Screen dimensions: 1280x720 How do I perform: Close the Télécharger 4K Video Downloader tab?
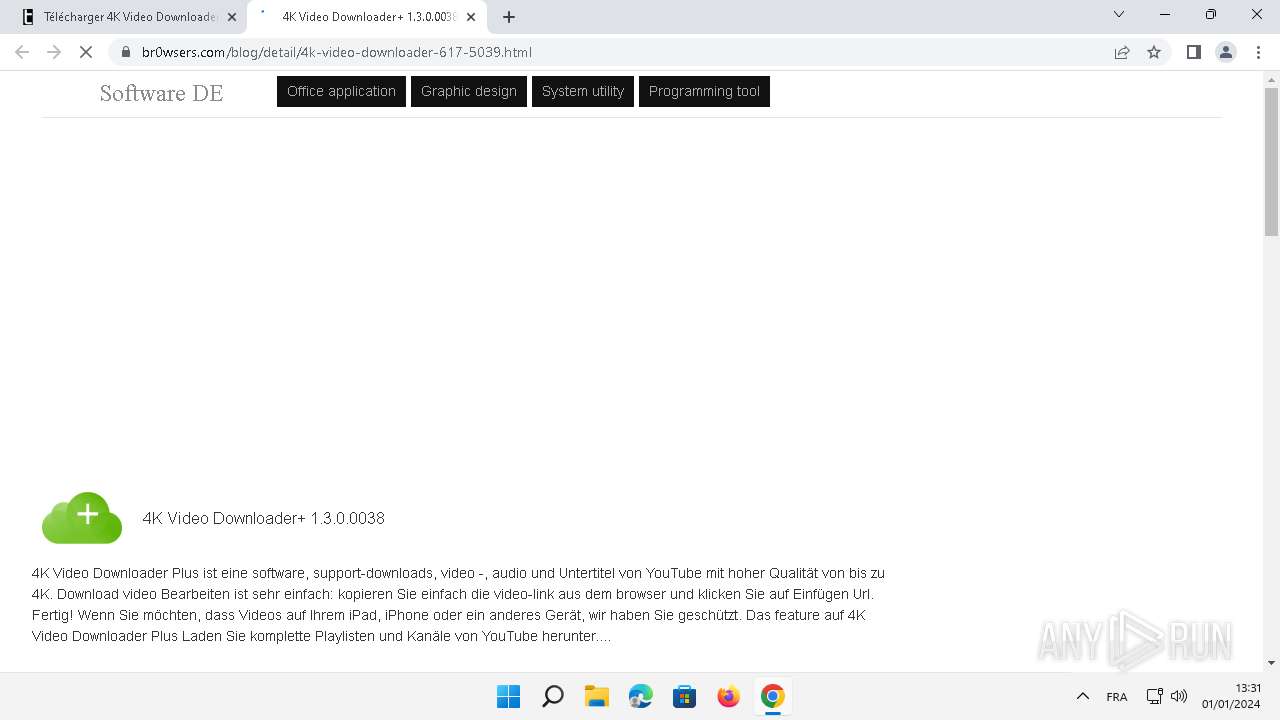pos(232,17)
